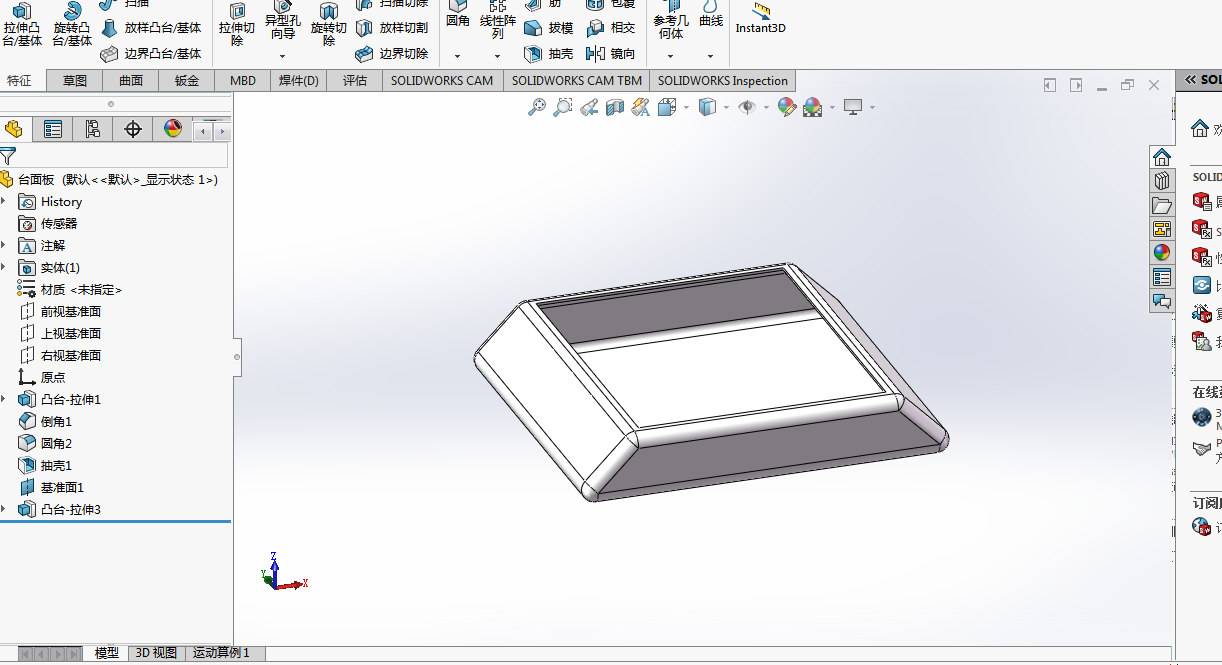
Task: Click the Extruded Boss/Base (拉伸凸台/基体) tool
Action: 22,25
